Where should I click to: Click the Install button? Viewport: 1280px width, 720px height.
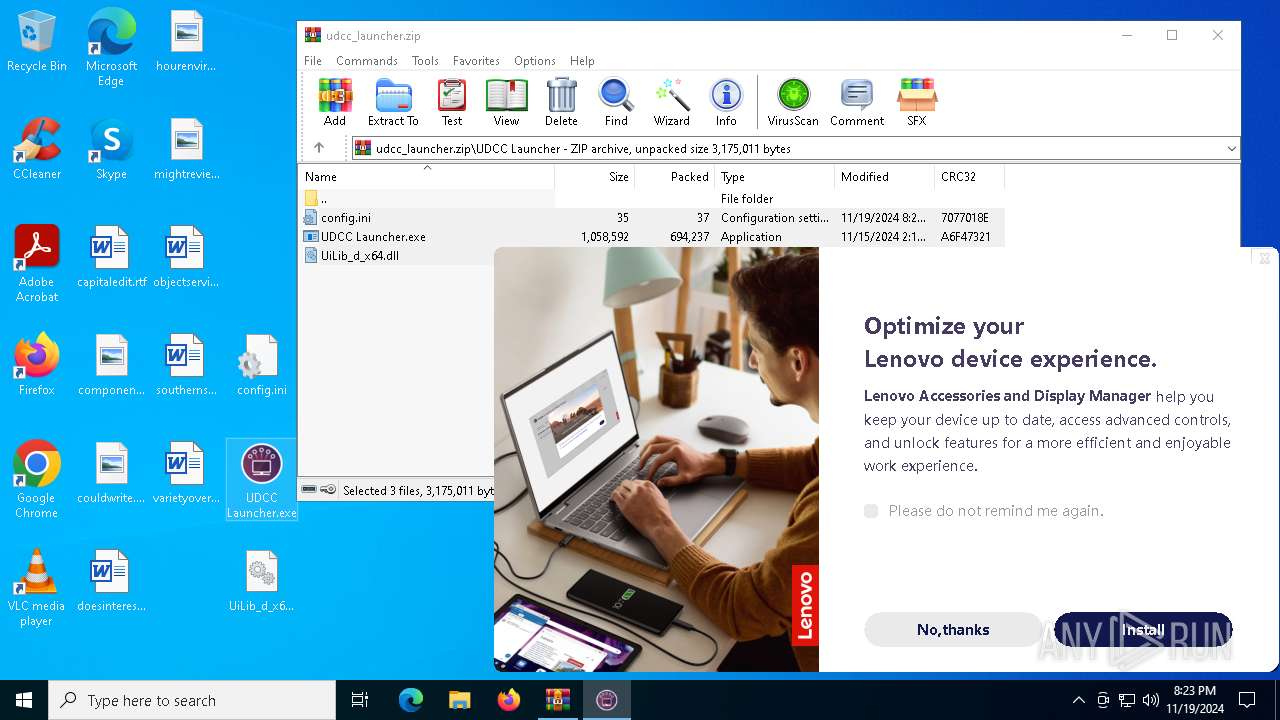point(1143,630)
